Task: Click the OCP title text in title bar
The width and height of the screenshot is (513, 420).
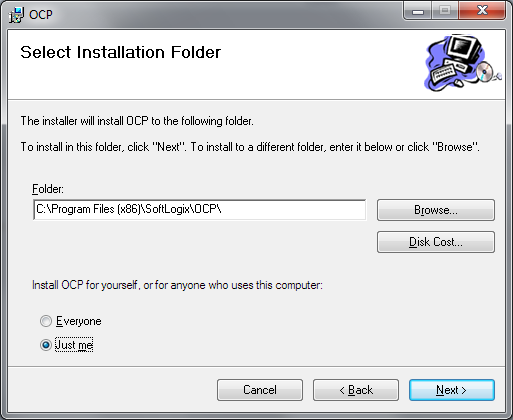Action: click(41, 15)
